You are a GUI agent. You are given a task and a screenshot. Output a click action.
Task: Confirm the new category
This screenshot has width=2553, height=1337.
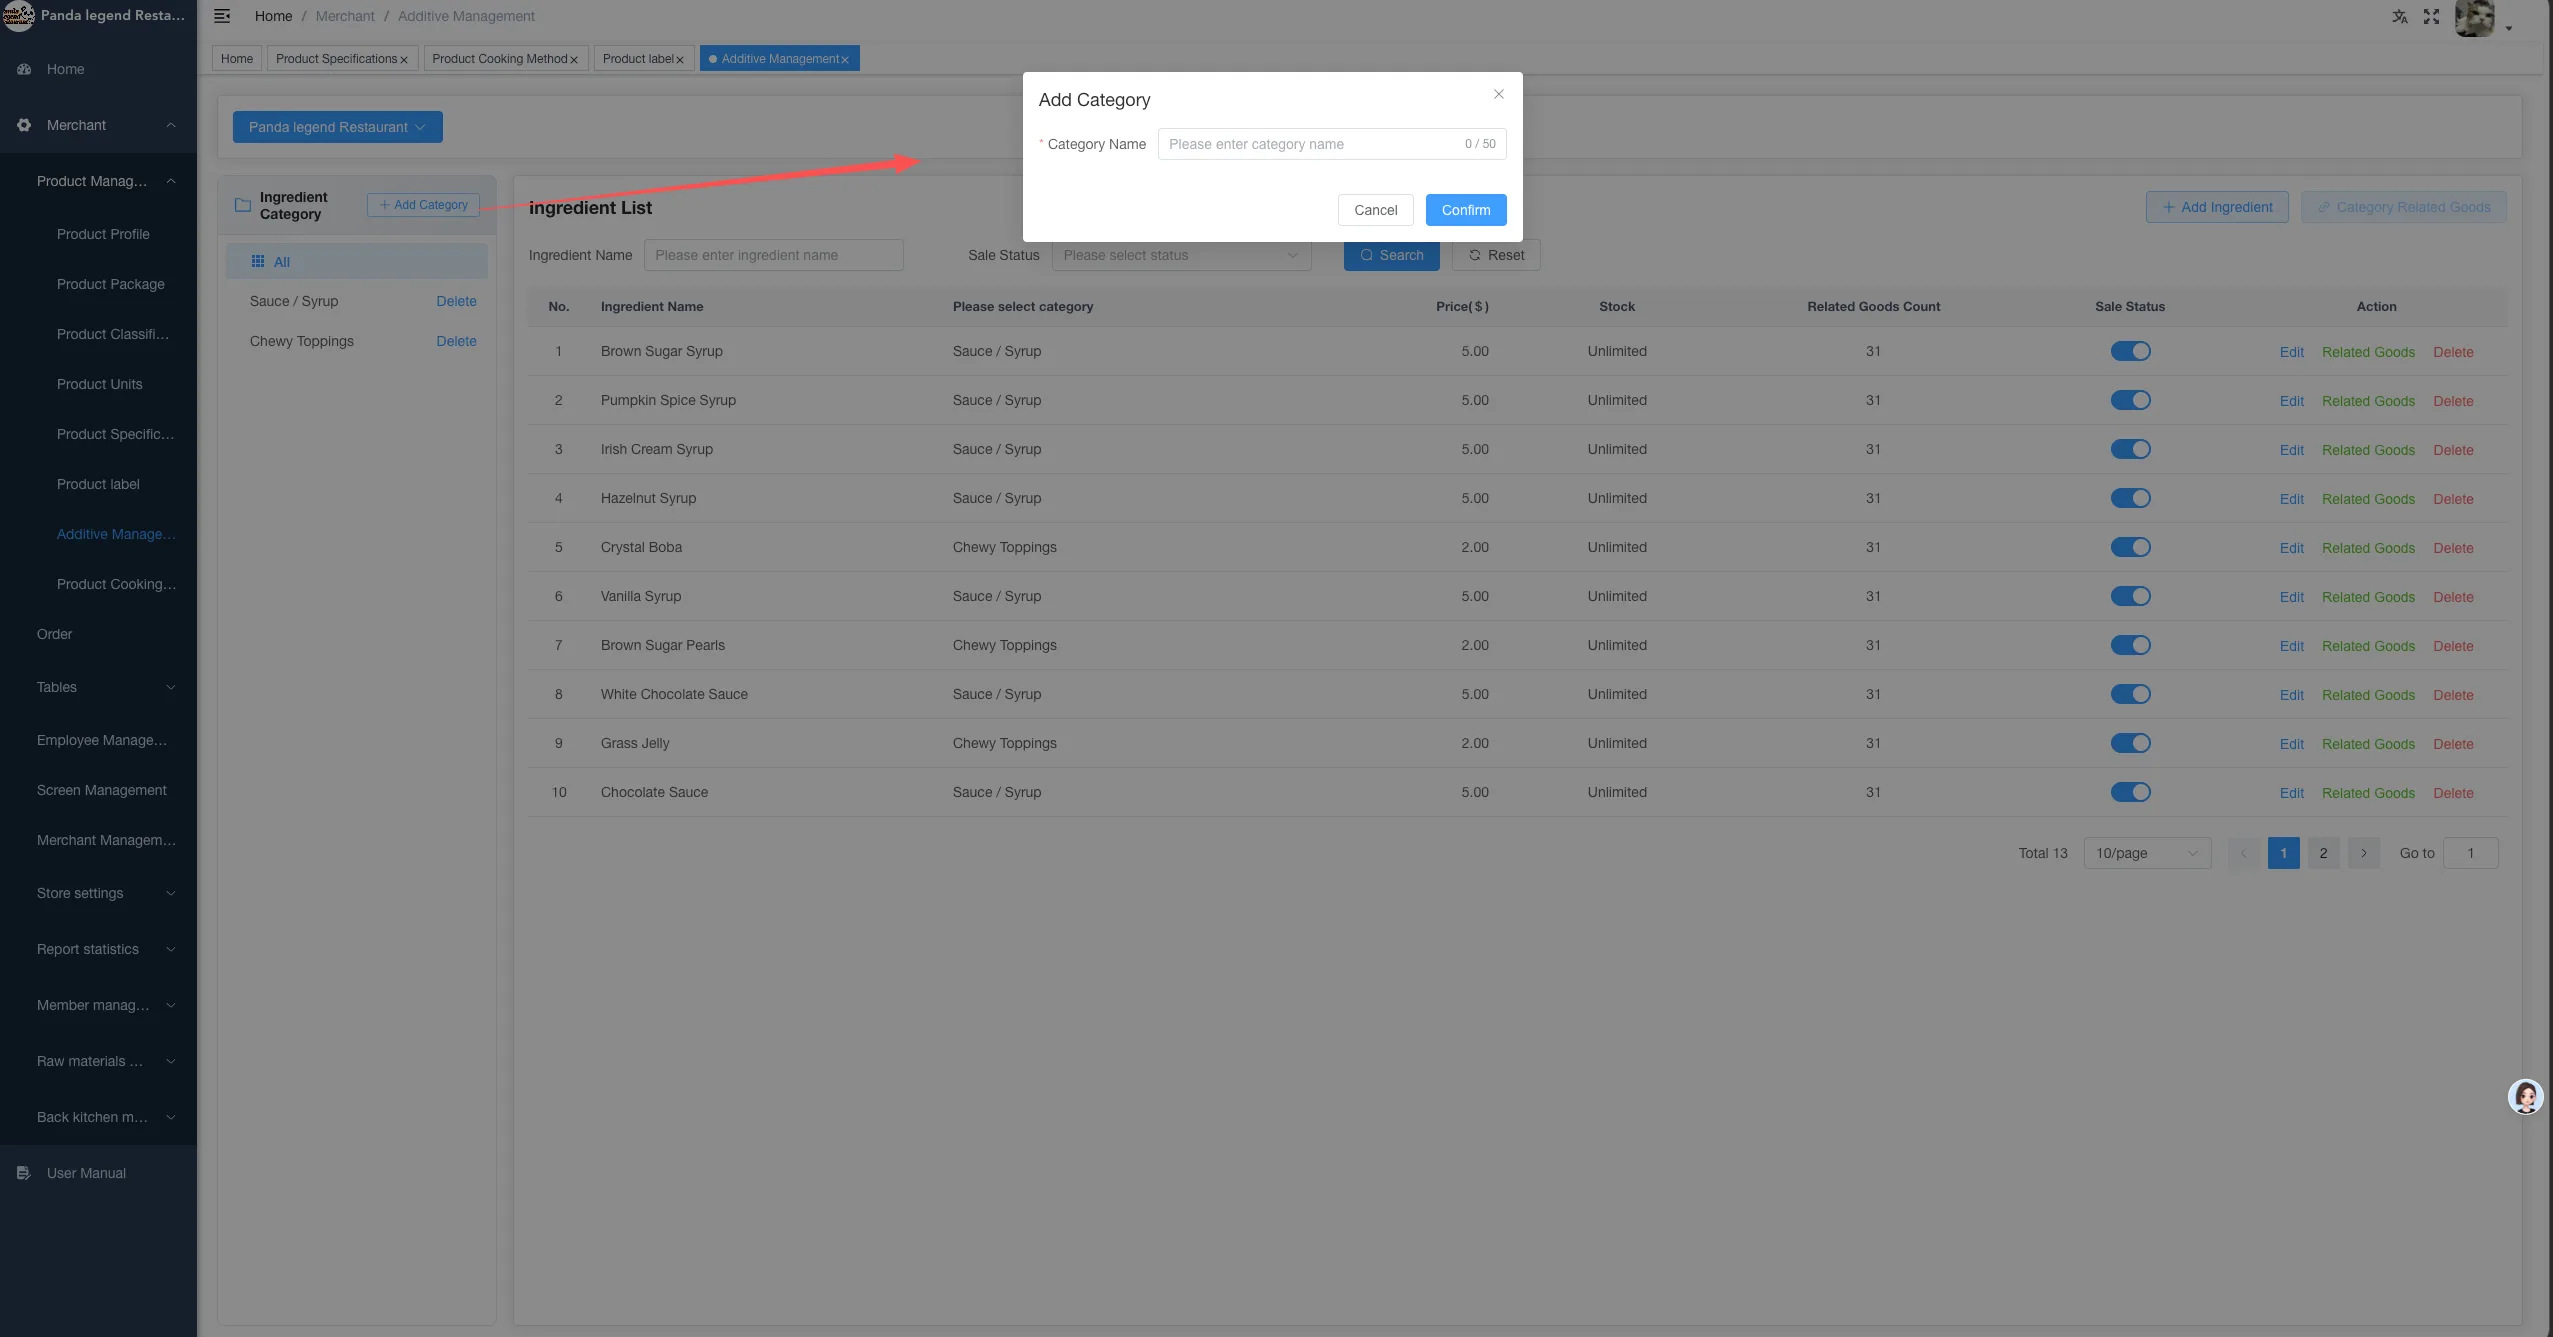pyautogui.click(x=1466, y=210)
